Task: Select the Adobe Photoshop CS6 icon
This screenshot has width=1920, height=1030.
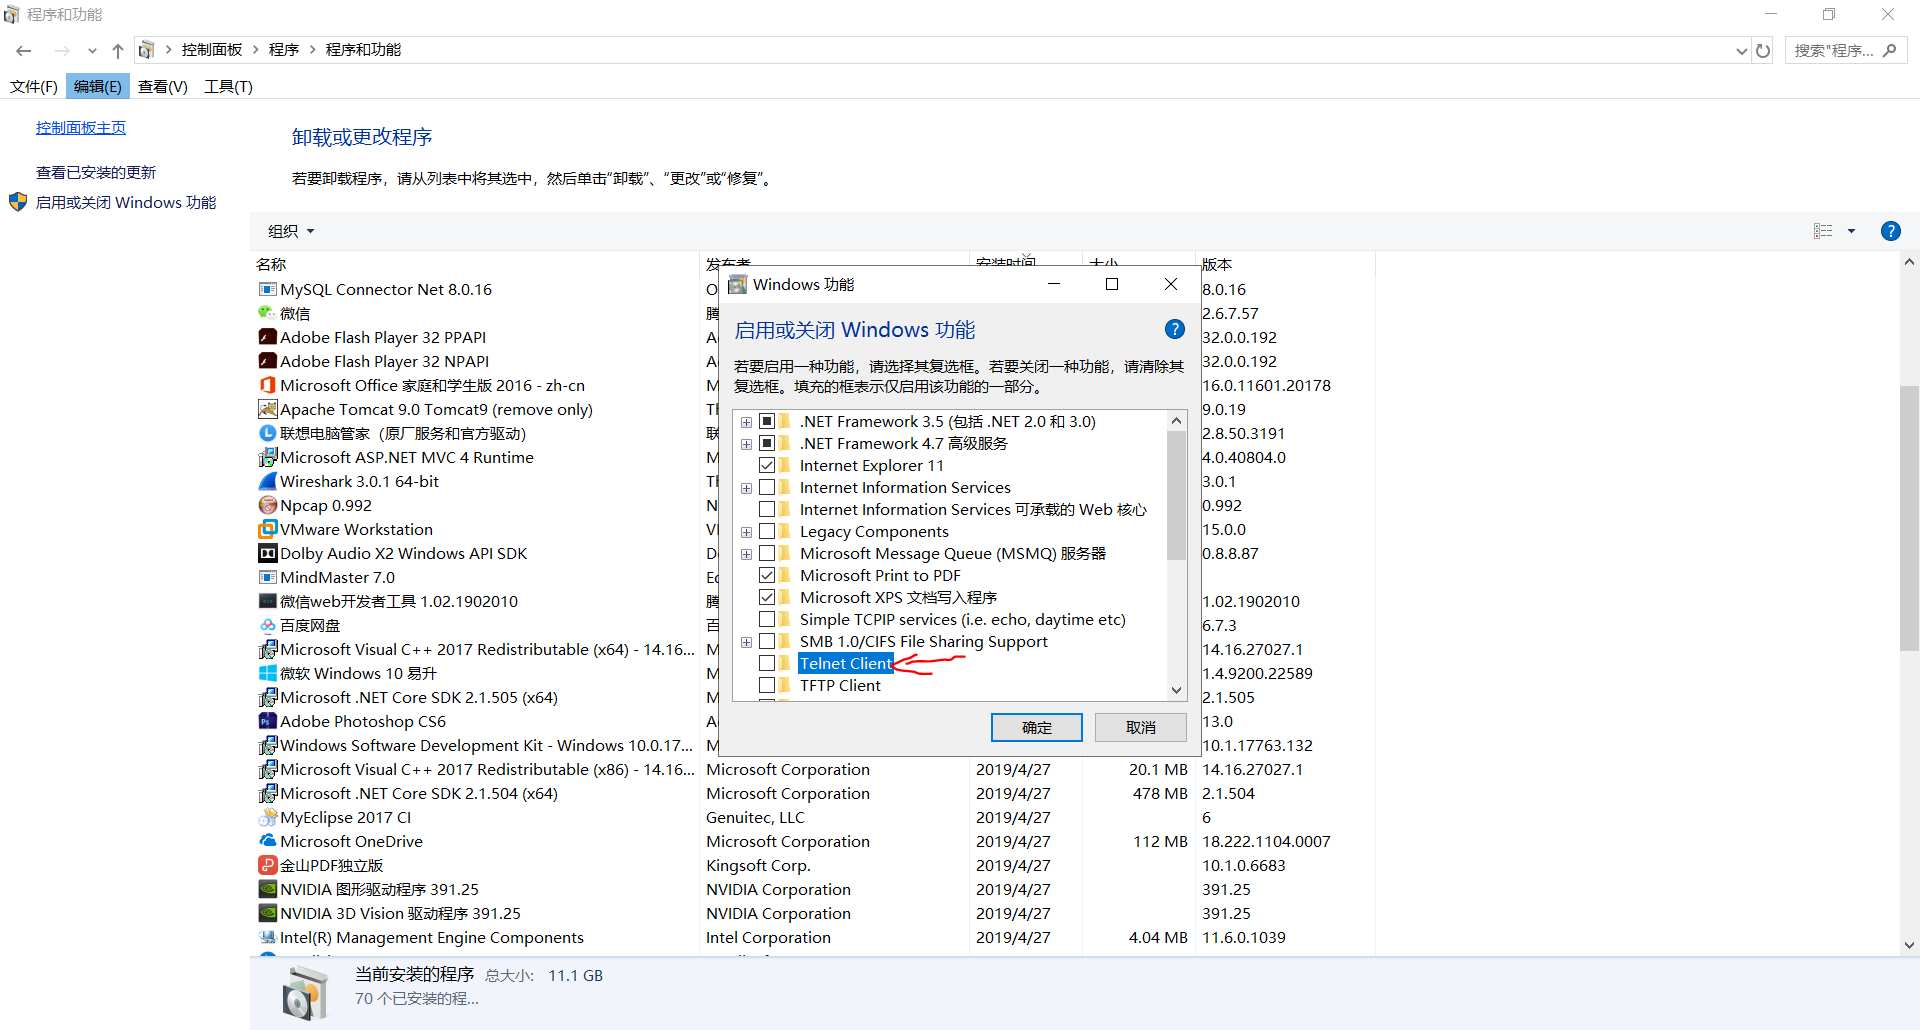Action: point(267,722)
